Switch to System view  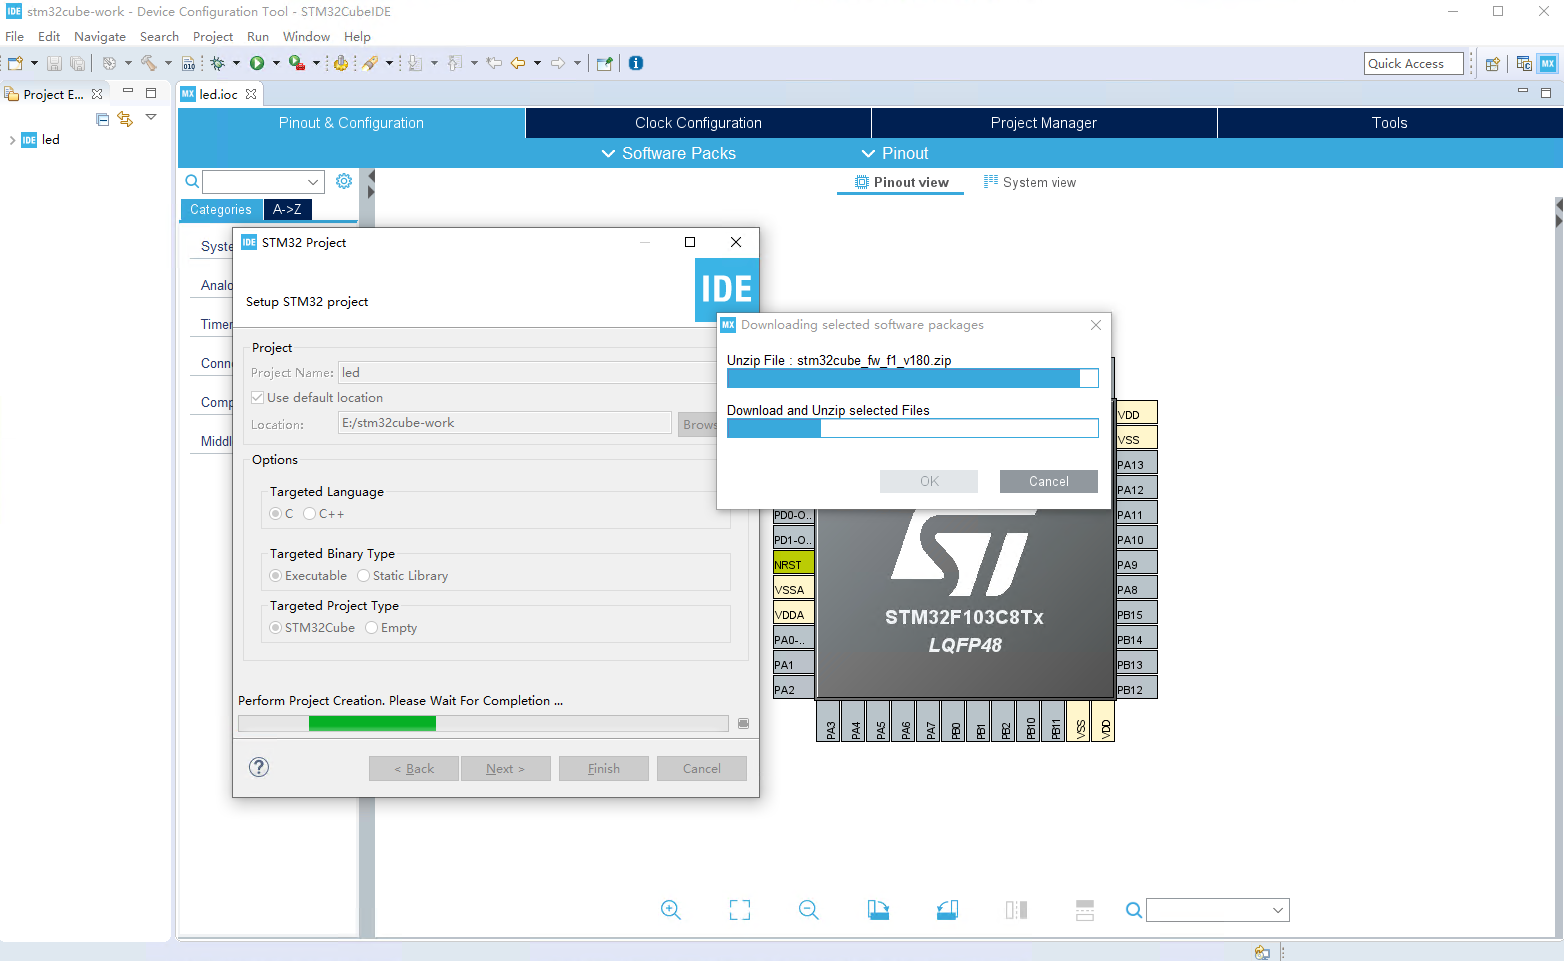tap(1030, 182)
